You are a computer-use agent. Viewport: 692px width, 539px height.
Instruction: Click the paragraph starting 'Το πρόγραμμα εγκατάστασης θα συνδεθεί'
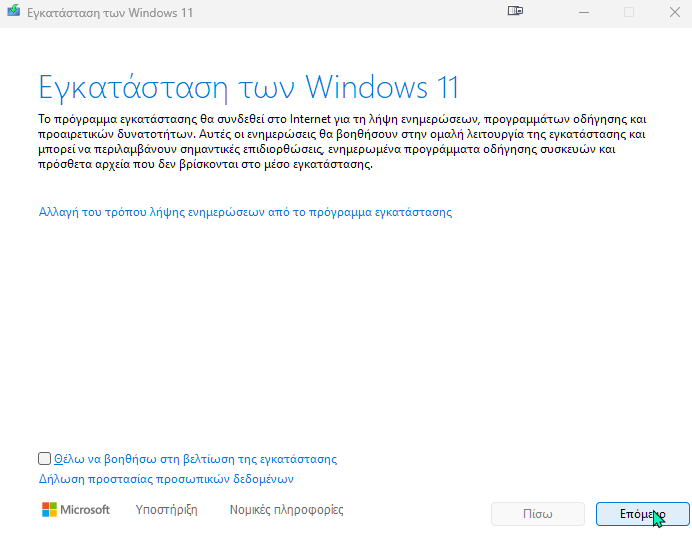coord(342,141)
